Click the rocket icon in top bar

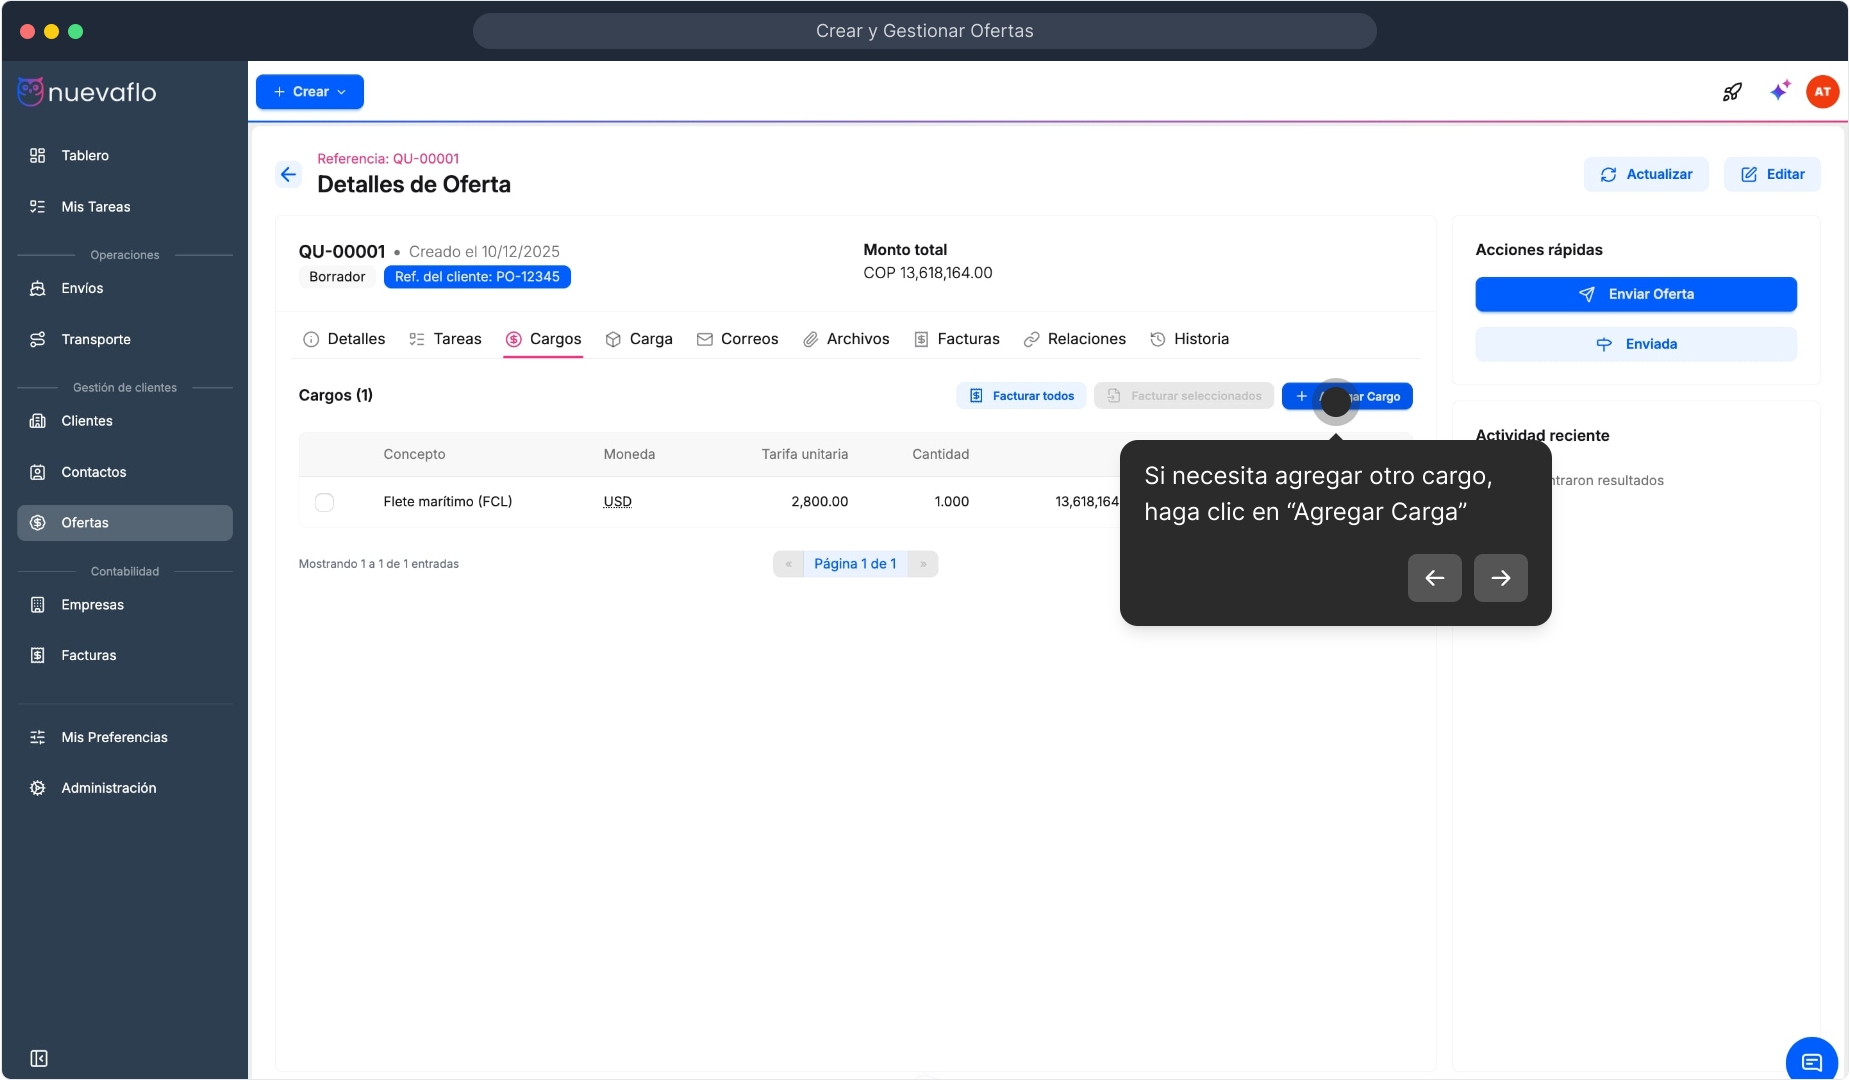[x=1732, y=92]
